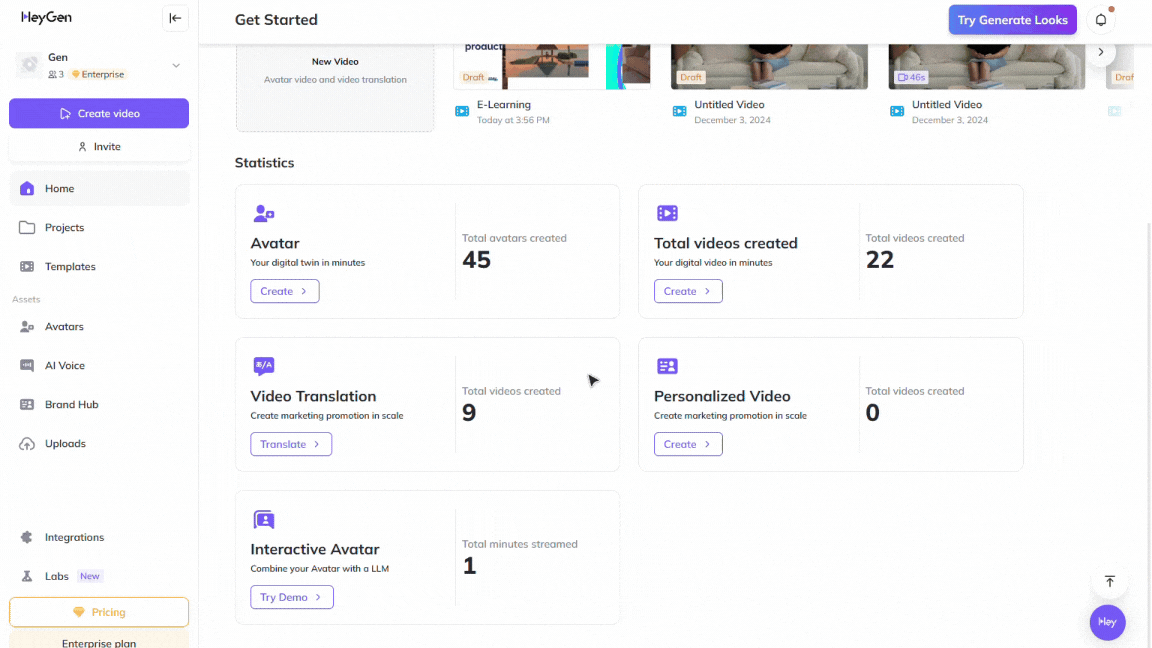Click the scroll-to-top arrow icon
Viewport: 1152px width, 648px height.
point(1110,581)
